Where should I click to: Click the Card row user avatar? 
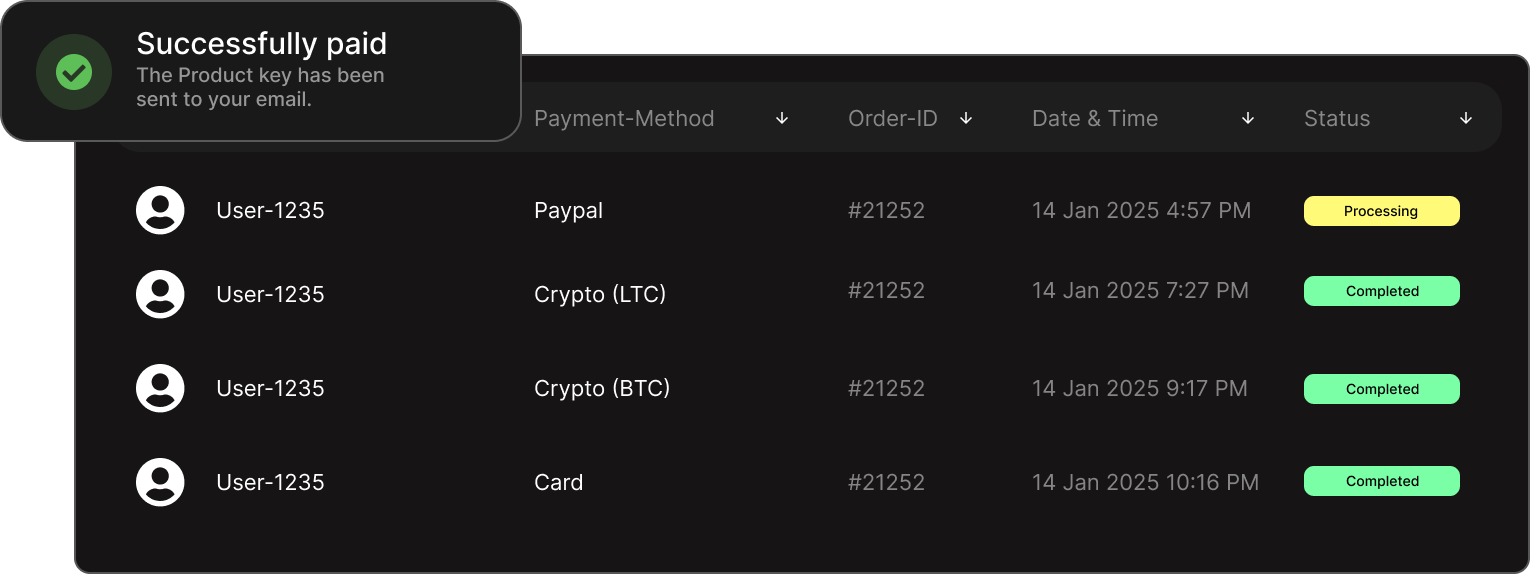point(160,482)
